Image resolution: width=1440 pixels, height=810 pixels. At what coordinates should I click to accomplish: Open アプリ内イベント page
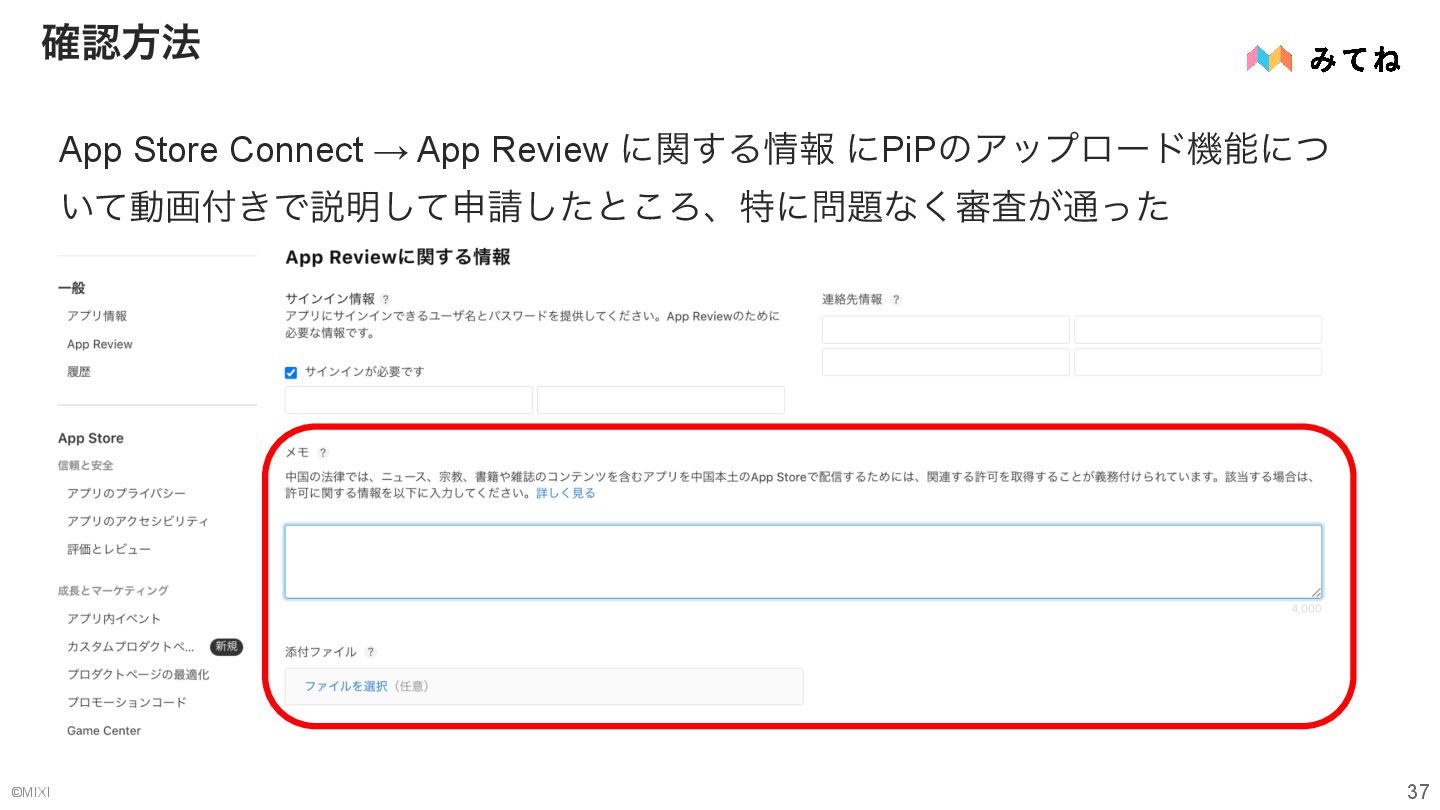pyautogui.click(x=114, y=619)
